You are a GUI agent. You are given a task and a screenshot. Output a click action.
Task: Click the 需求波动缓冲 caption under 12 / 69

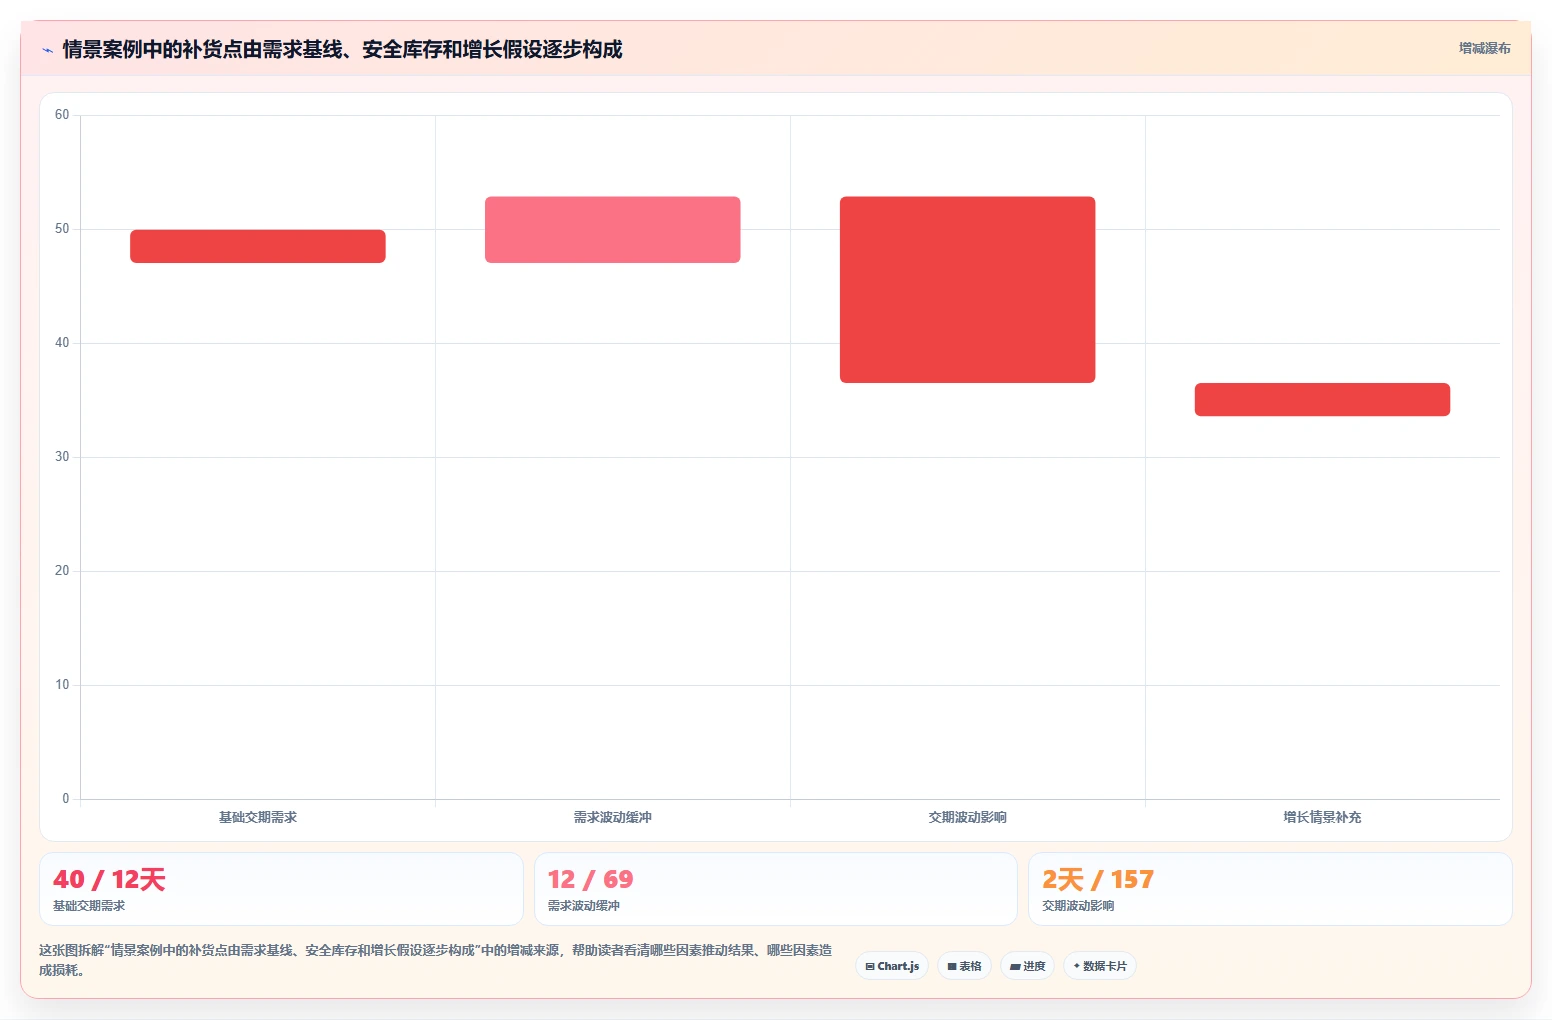pyautogui.click(x=584, y=906)
